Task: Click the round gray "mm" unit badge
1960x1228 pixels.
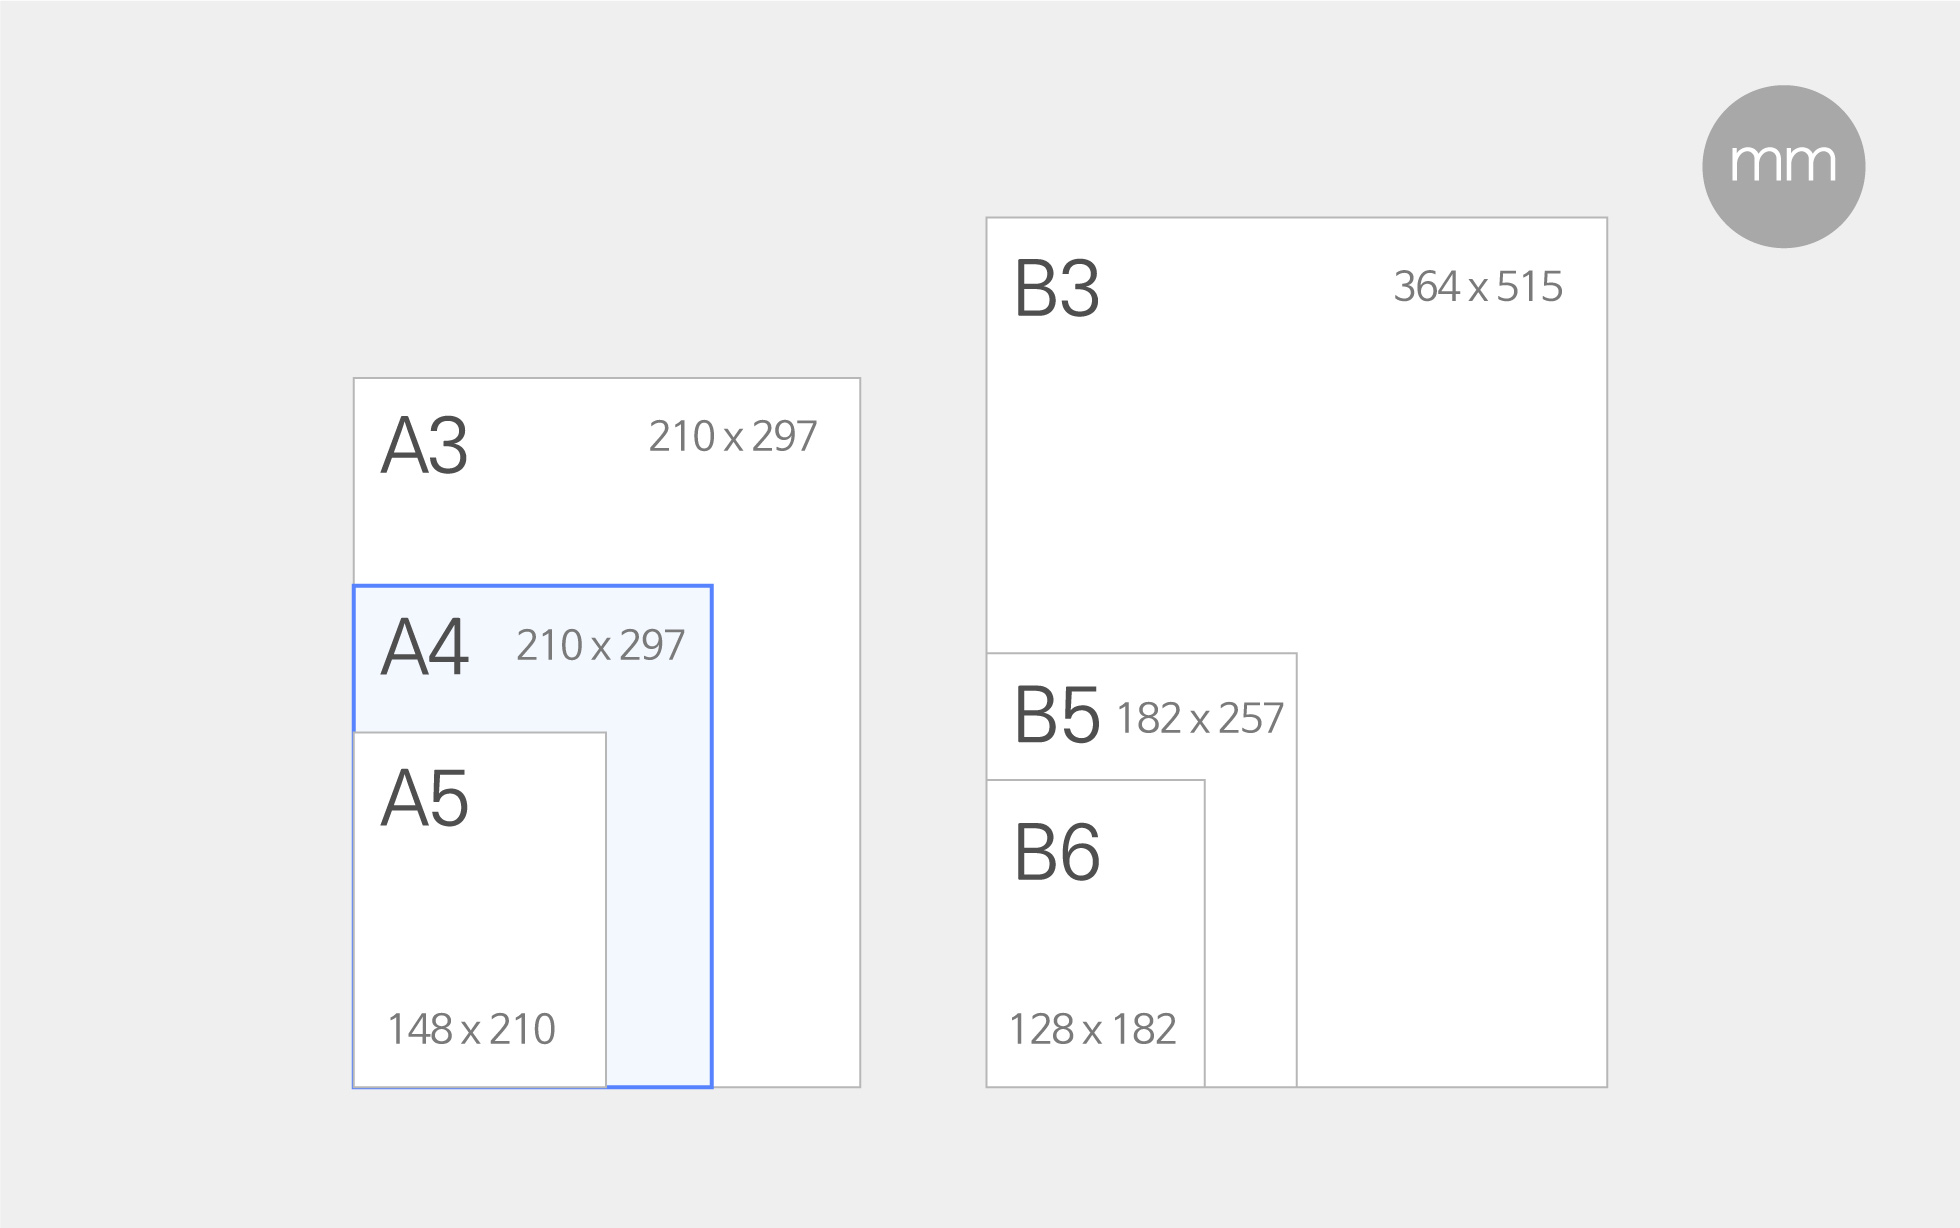Action: click(1783, 166)
